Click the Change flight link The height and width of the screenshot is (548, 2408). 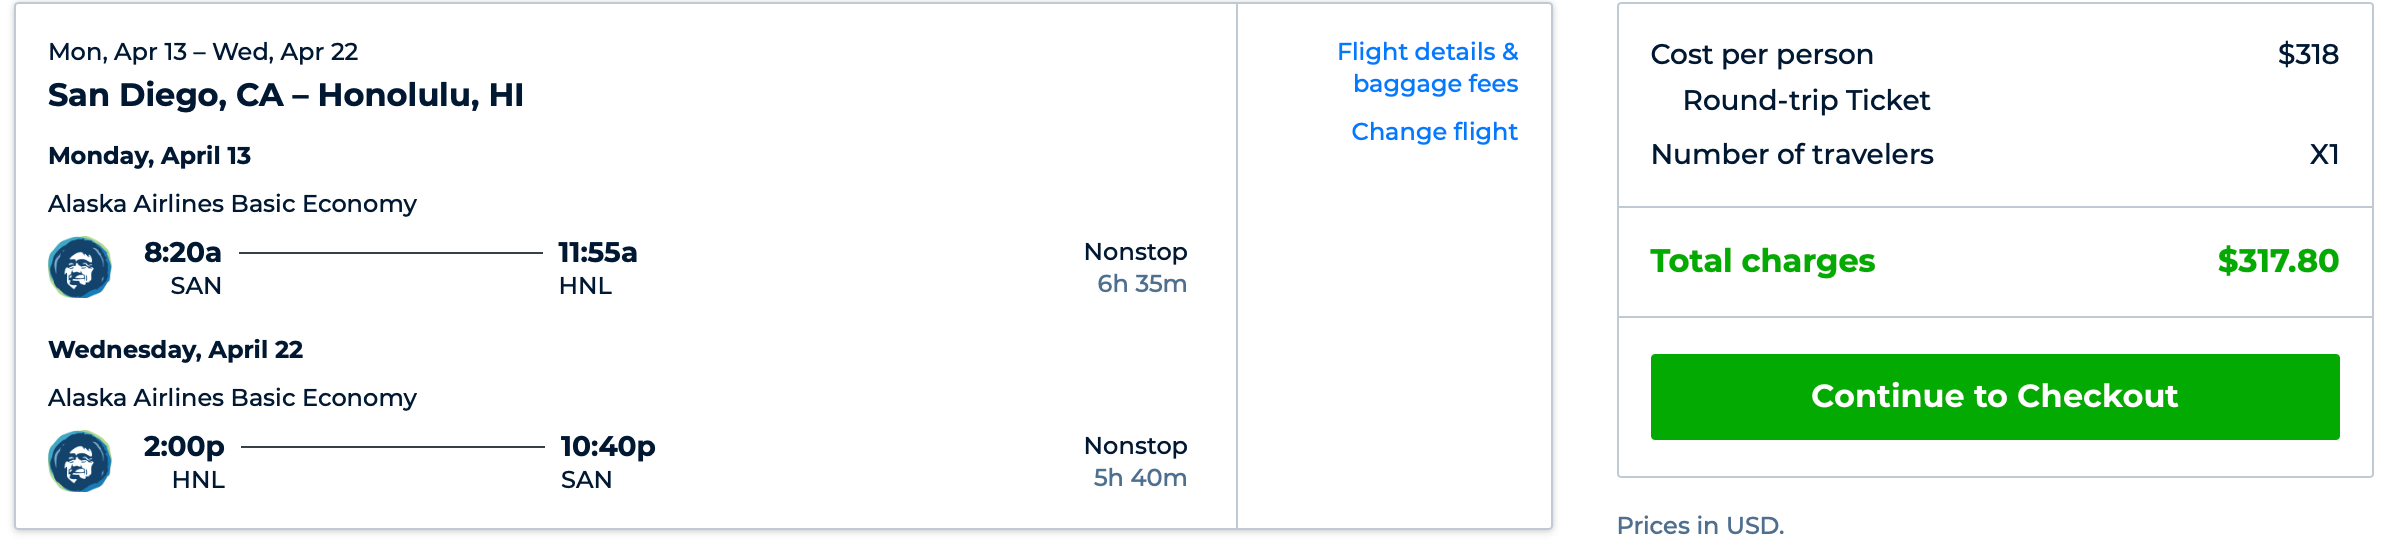tap(1434, 132)
